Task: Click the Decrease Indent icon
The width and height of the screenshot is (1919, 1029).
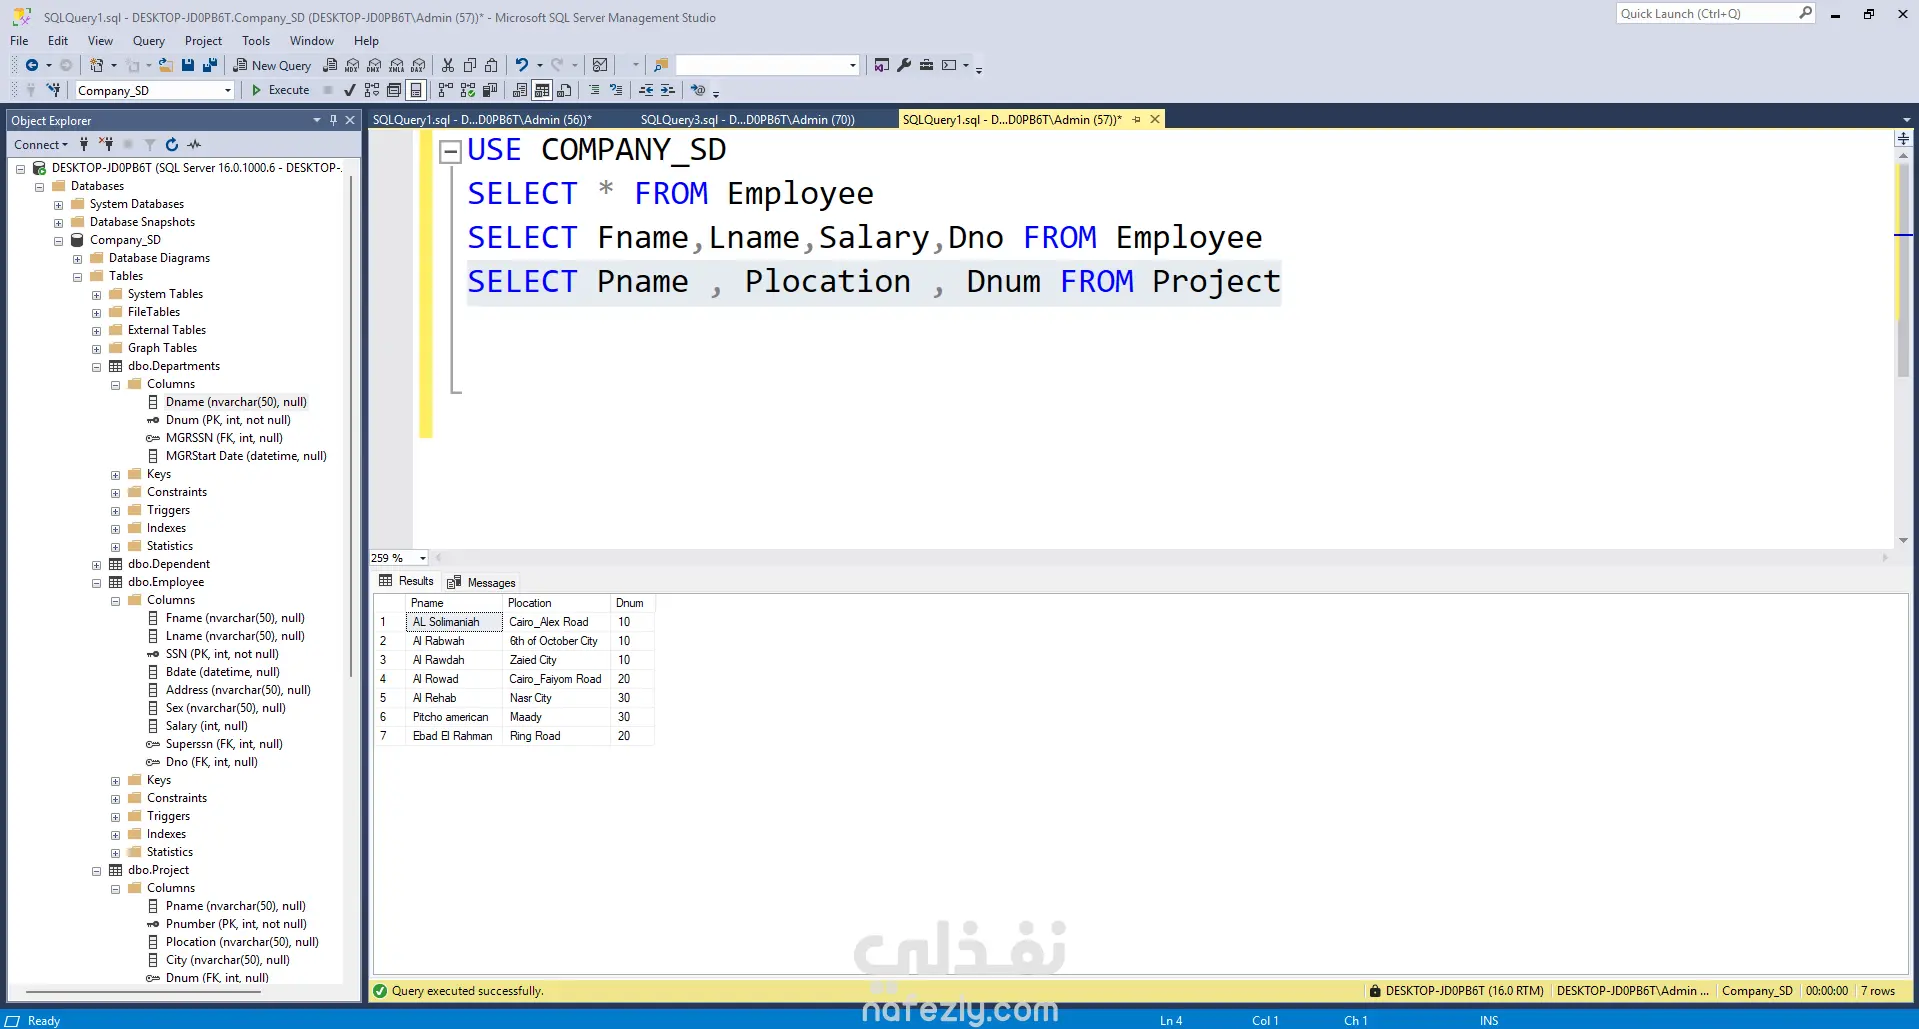Action: [x=646, y=90]
